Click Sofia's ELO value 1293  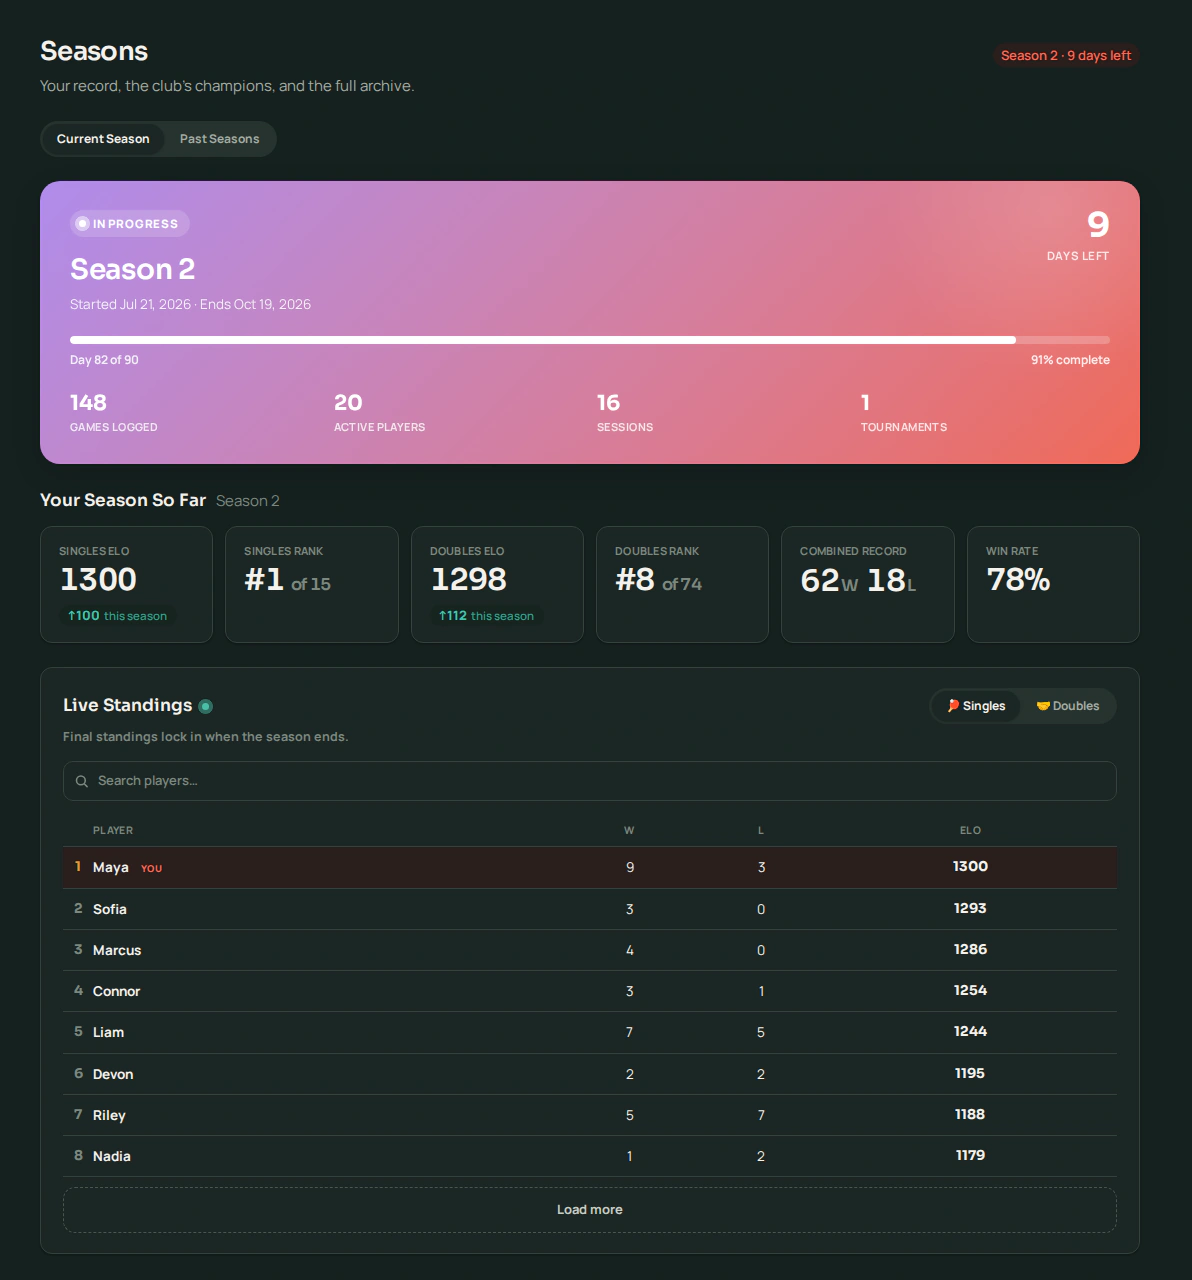[x=970, y=908]
